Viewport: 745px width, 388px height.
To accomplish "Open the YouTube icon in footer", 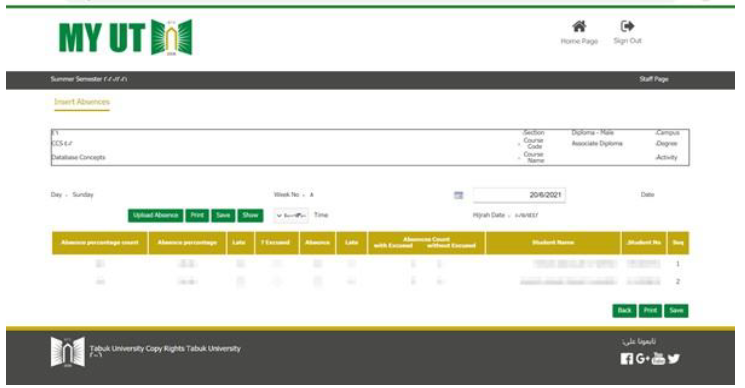I will point(658,358).
